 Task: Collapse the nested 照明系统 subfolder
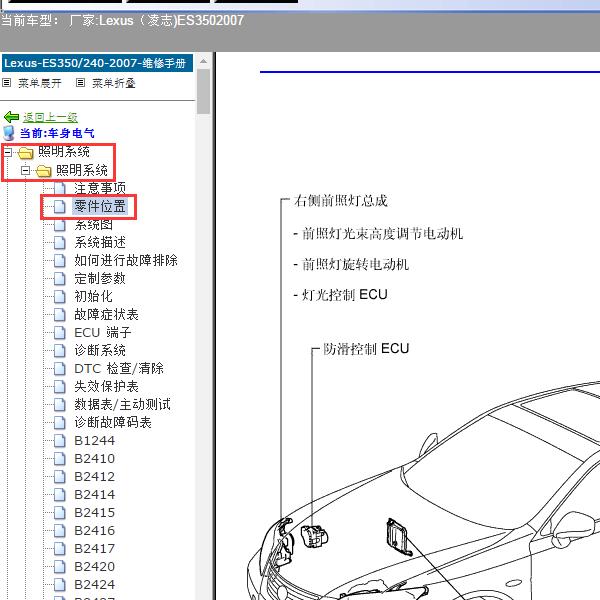tap(26, 170)
